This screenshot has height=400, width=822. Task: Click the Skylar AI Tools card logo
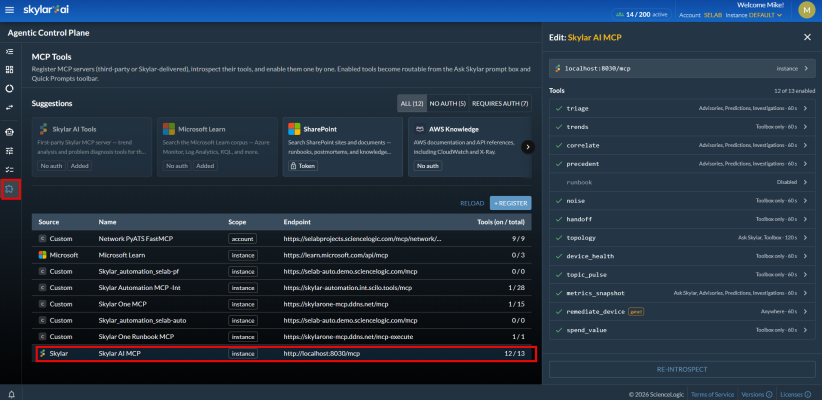coord(43,129)
